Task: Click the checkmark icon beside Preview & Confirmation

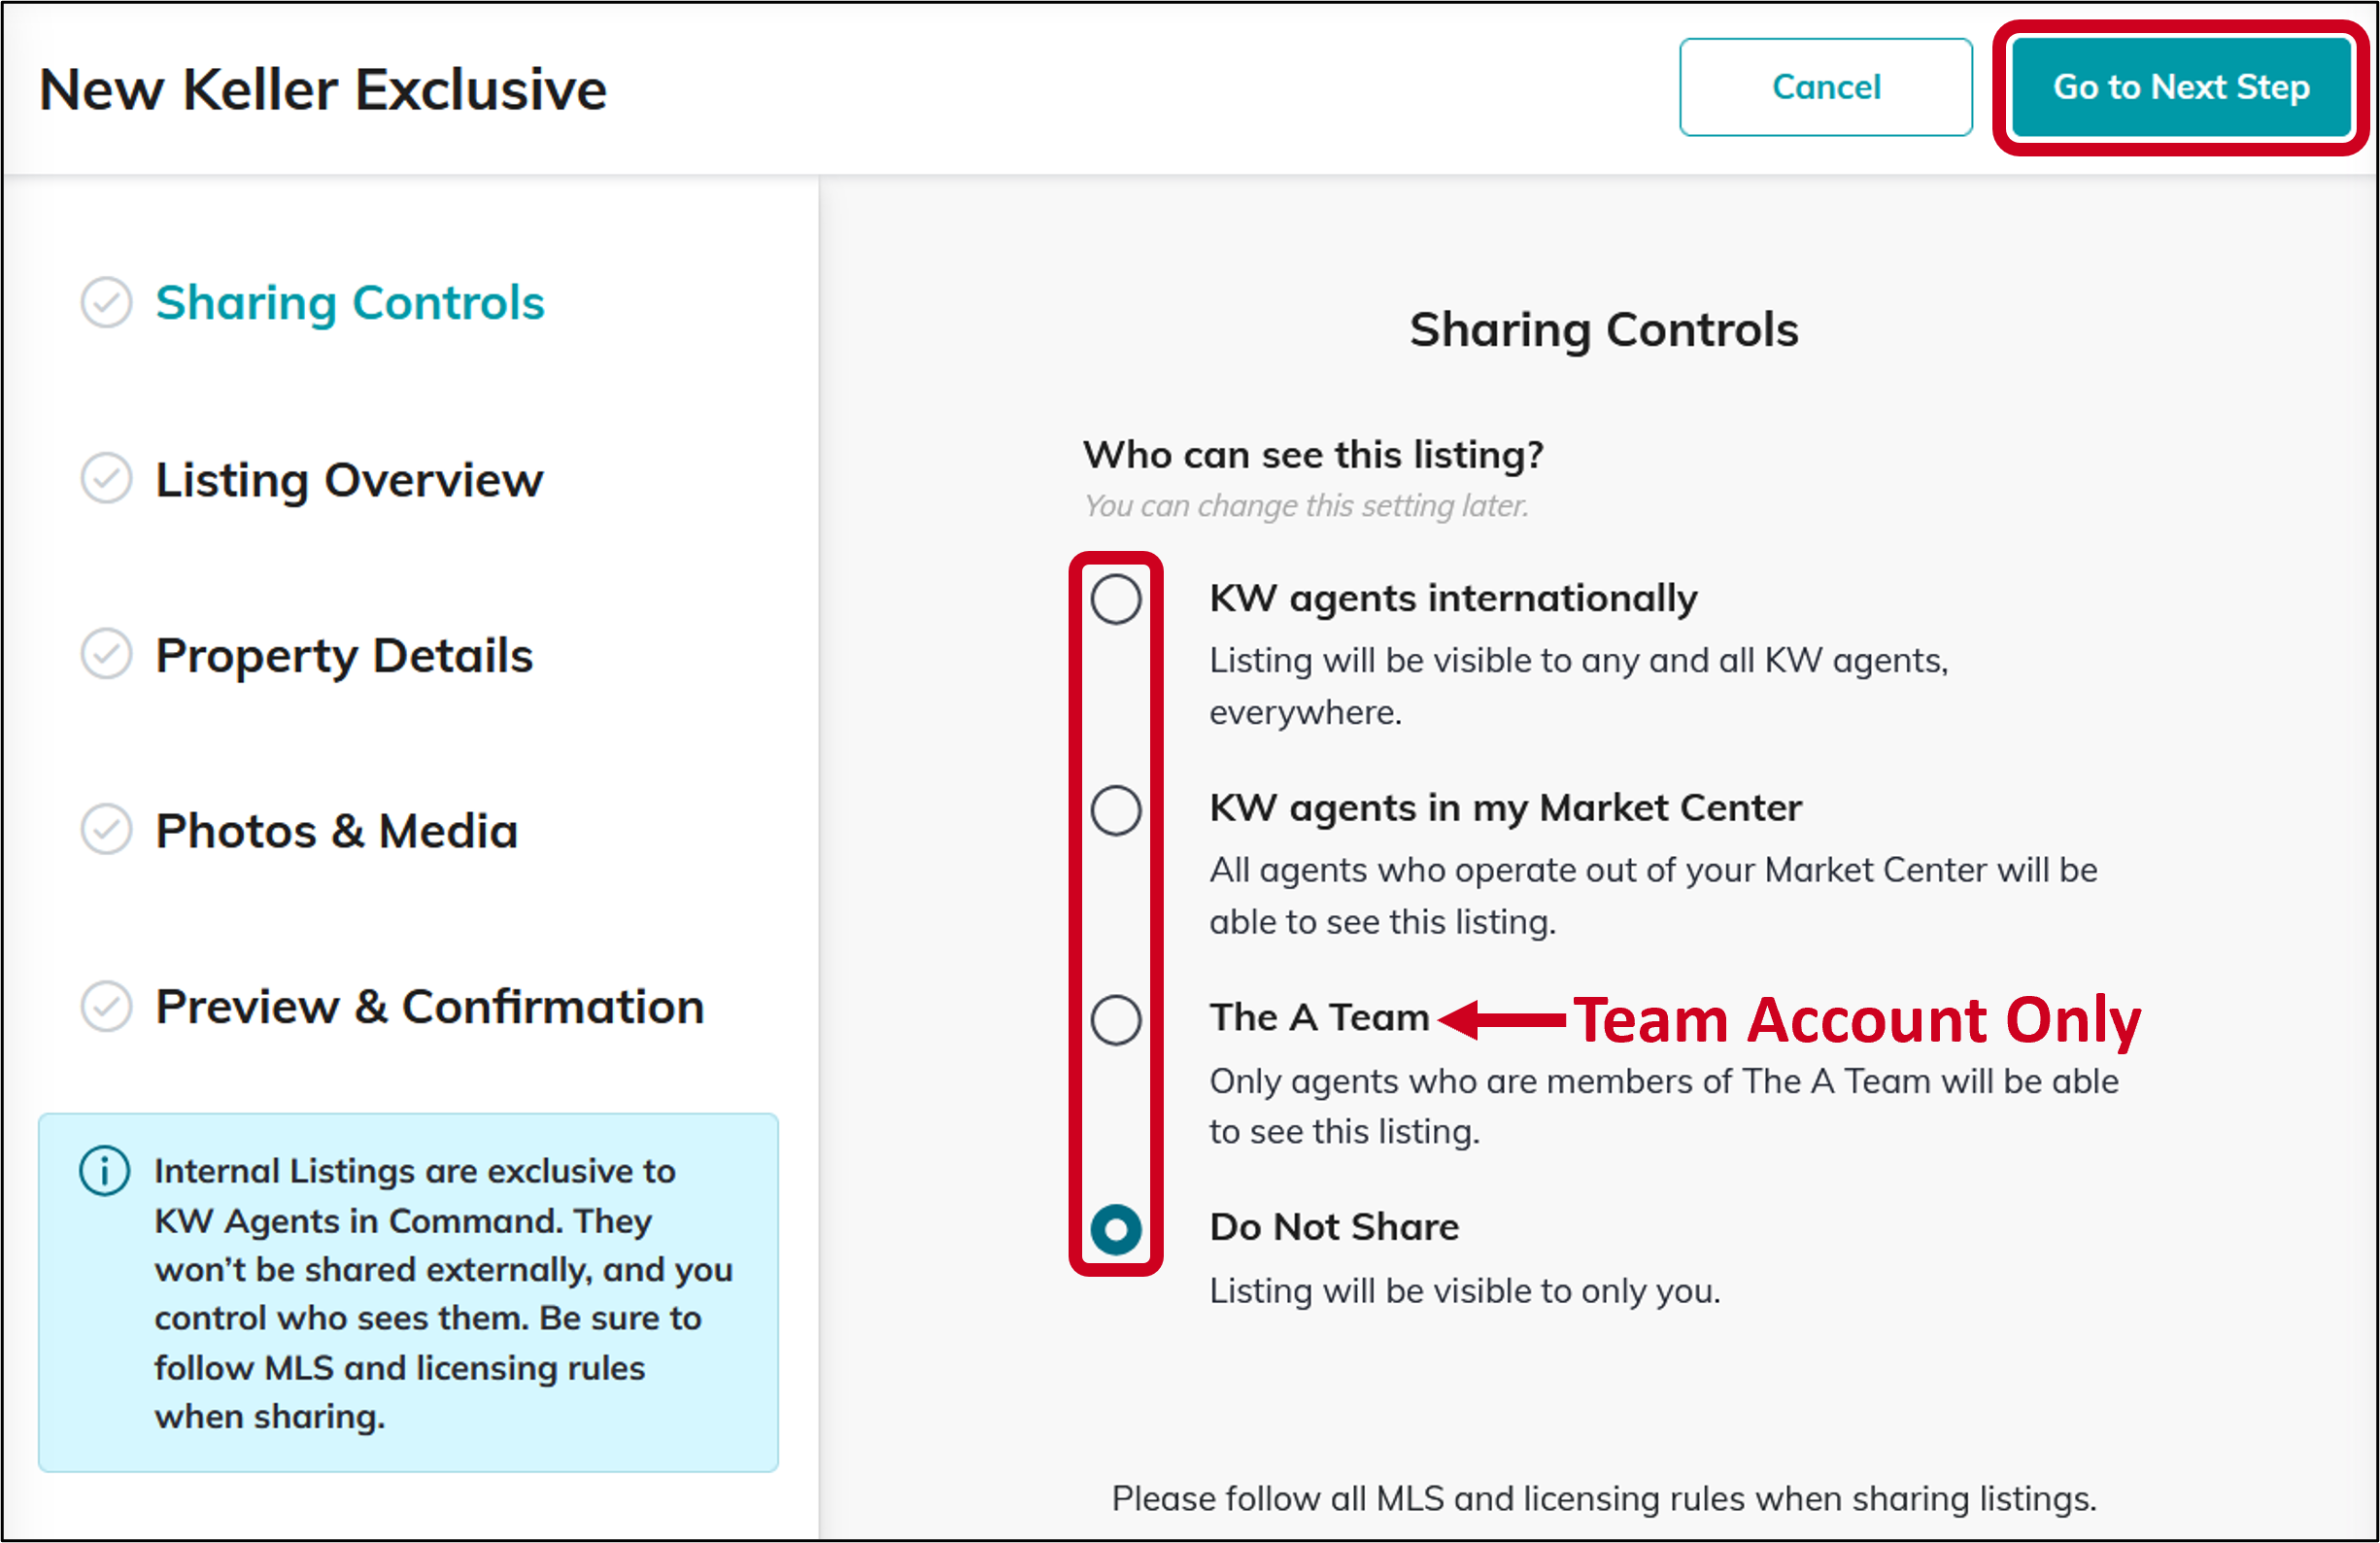Action: point(106,1006)
